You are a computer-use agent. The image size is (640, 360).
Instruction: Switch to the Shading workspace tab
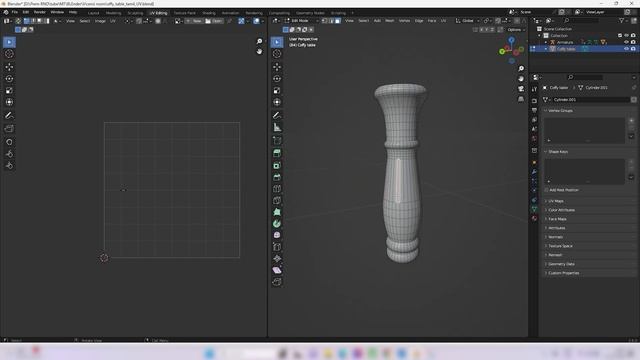[209, 13]
